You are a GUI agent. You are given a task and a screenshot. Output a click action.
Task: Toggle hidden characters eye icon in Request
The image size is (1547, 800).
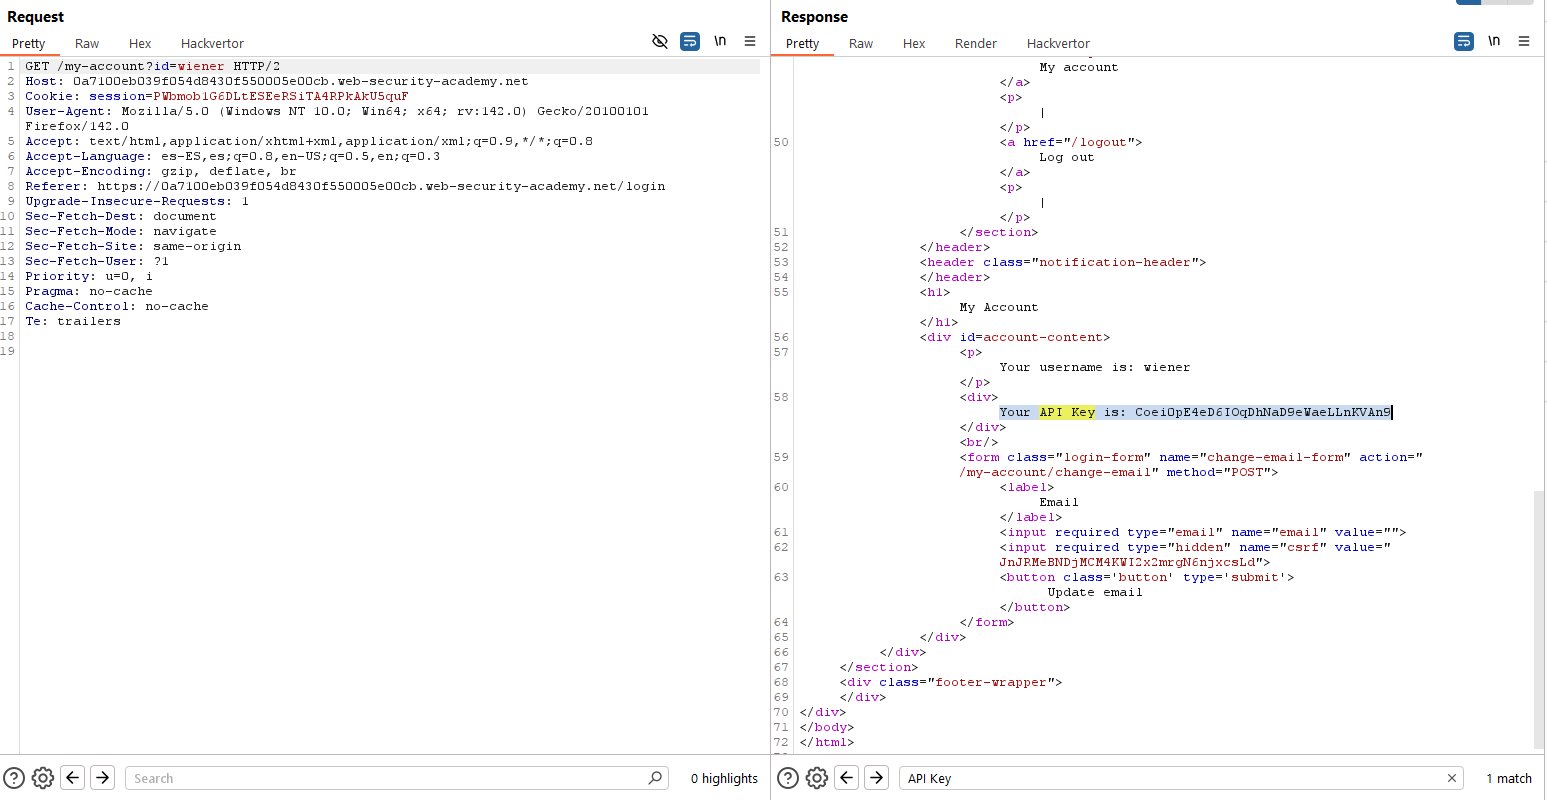click(660, 41)
